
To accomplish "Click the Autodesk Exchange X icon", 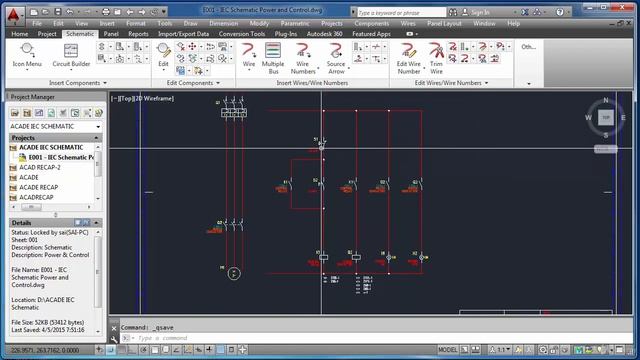I will coord(525,12).
